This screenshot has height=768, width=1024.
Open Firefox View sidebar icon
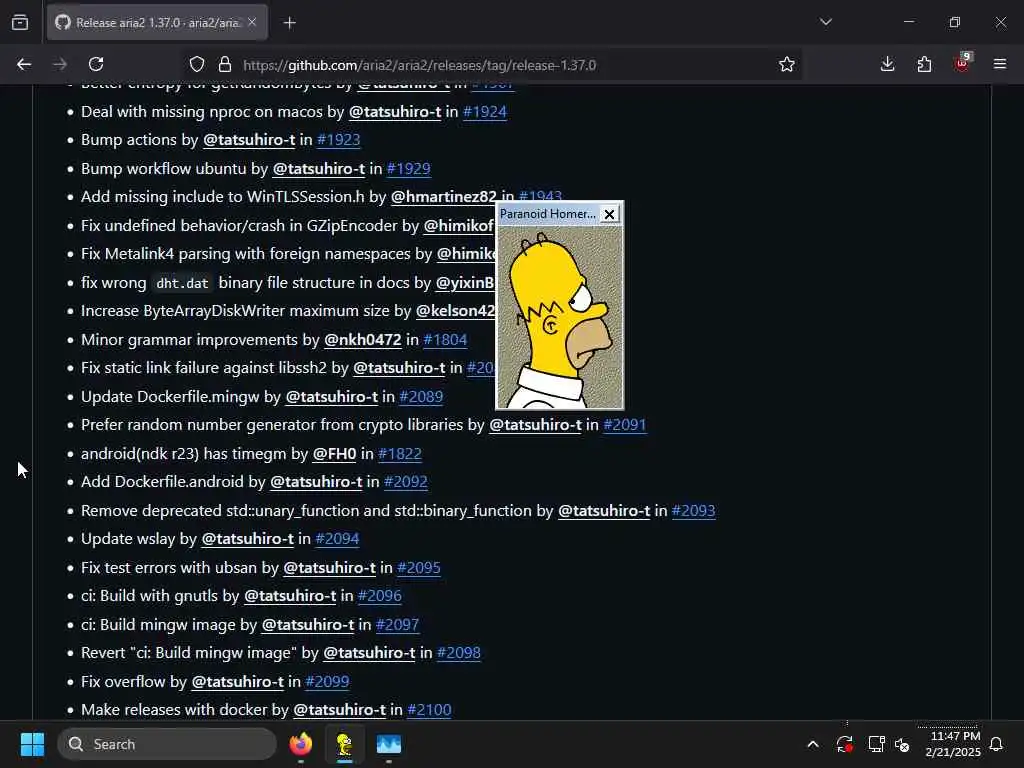[20, 22]
